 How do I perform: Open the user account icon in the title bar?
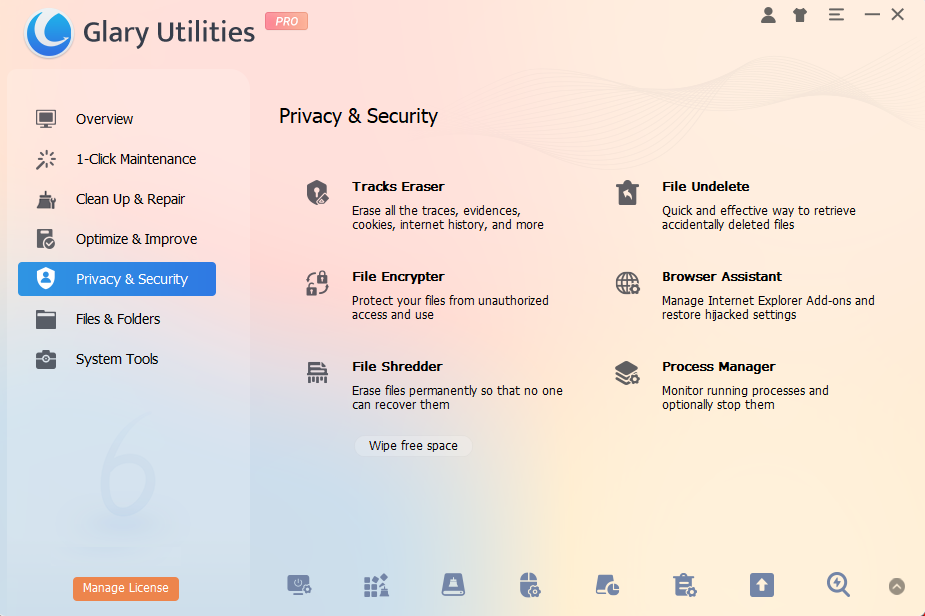tap(768, 15)
